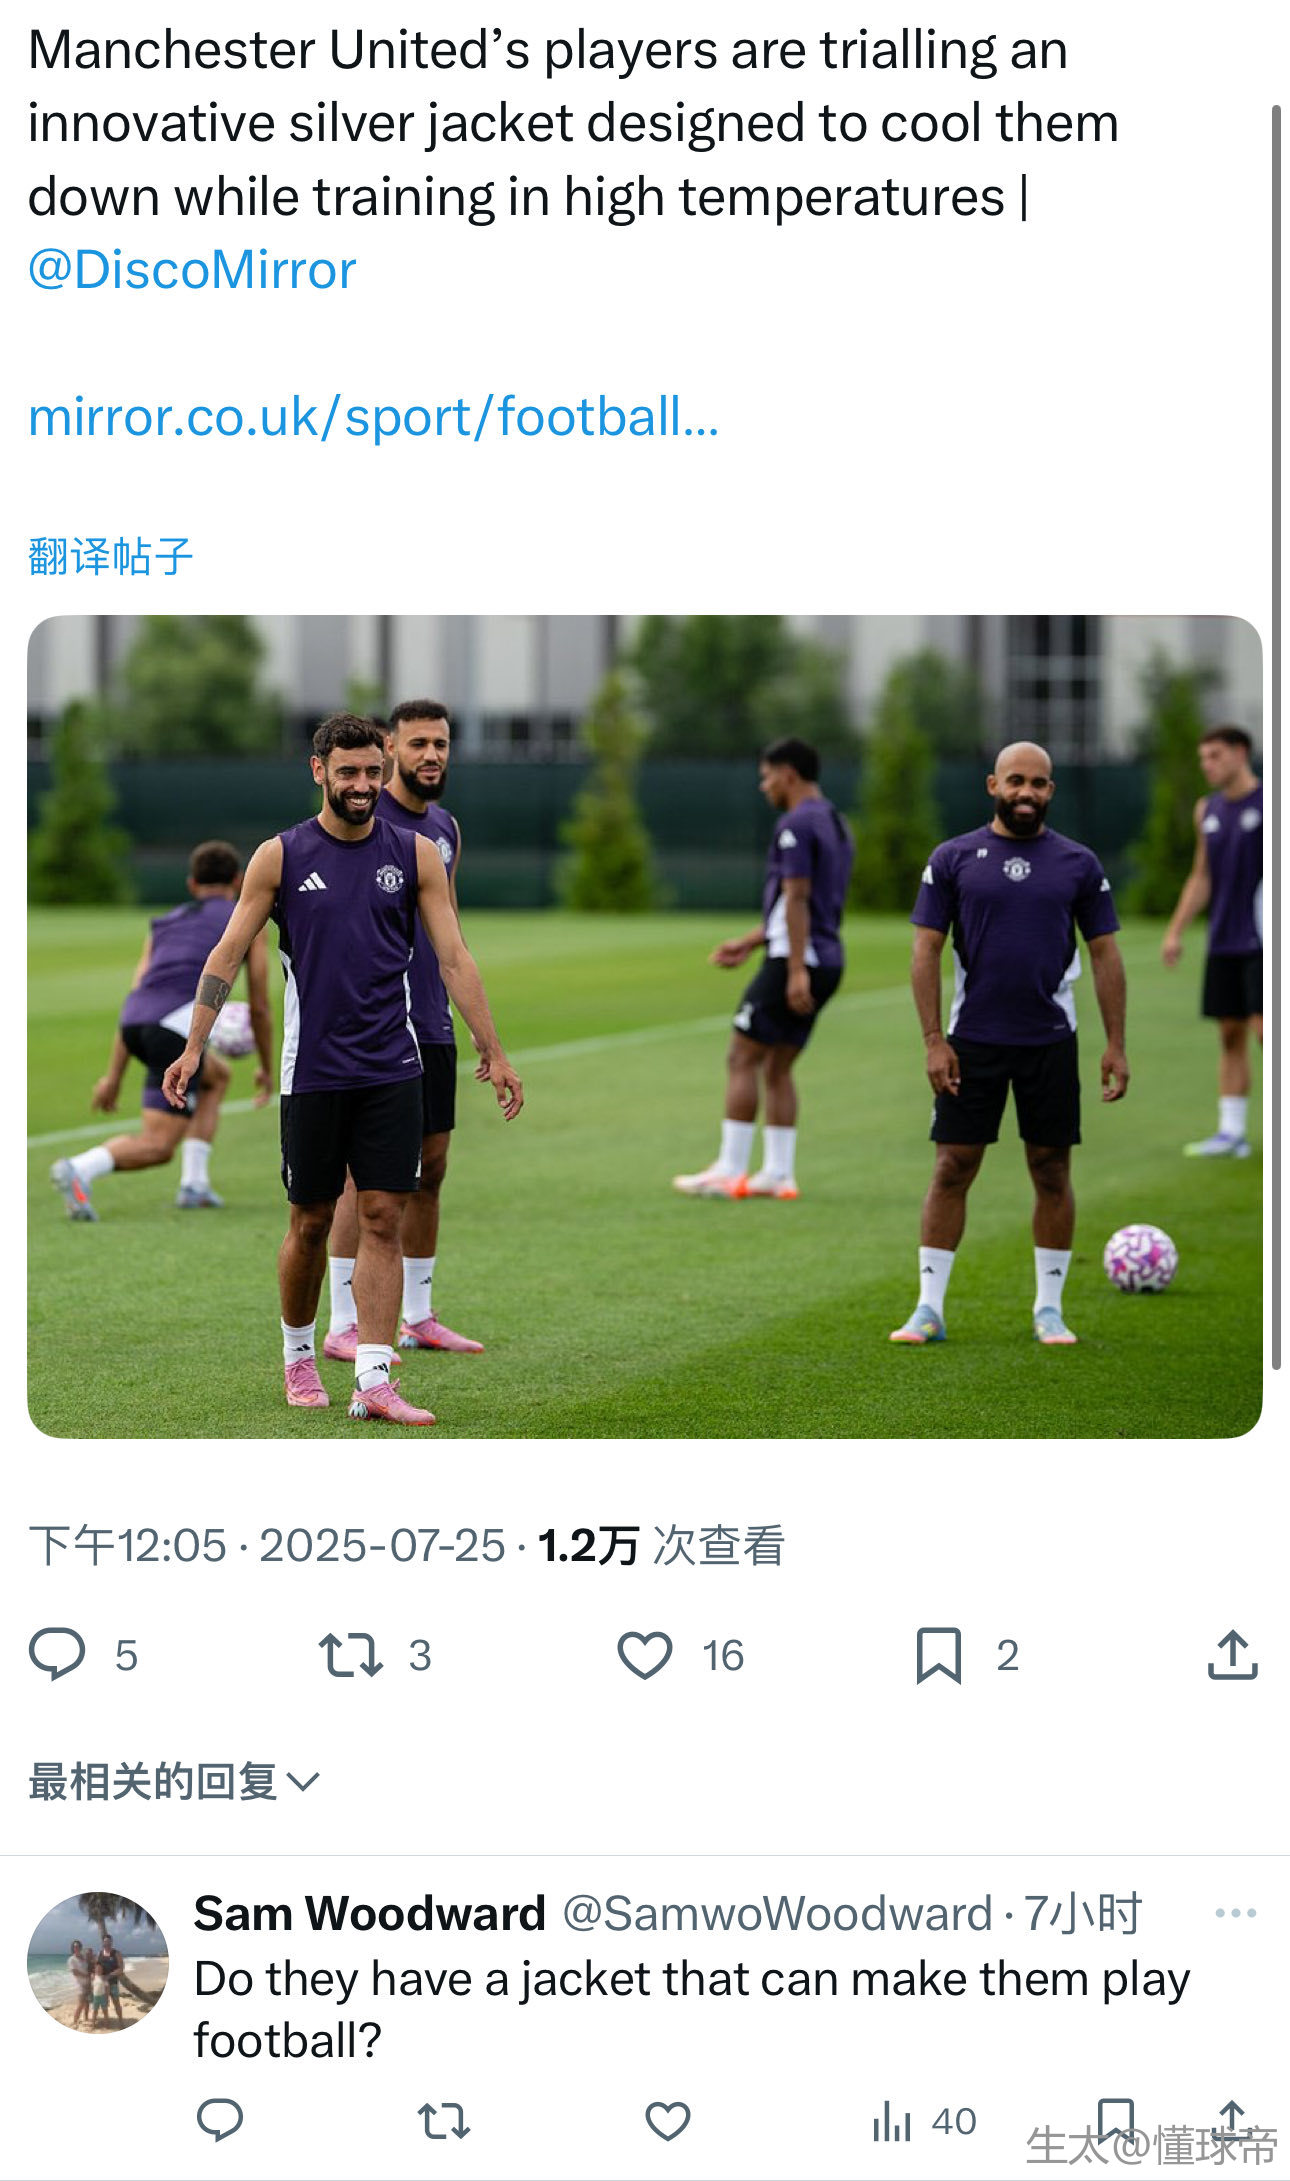Open the main post's reply icon
This screenshot has height=2181, width=1290.
(x=57, y=1654)
